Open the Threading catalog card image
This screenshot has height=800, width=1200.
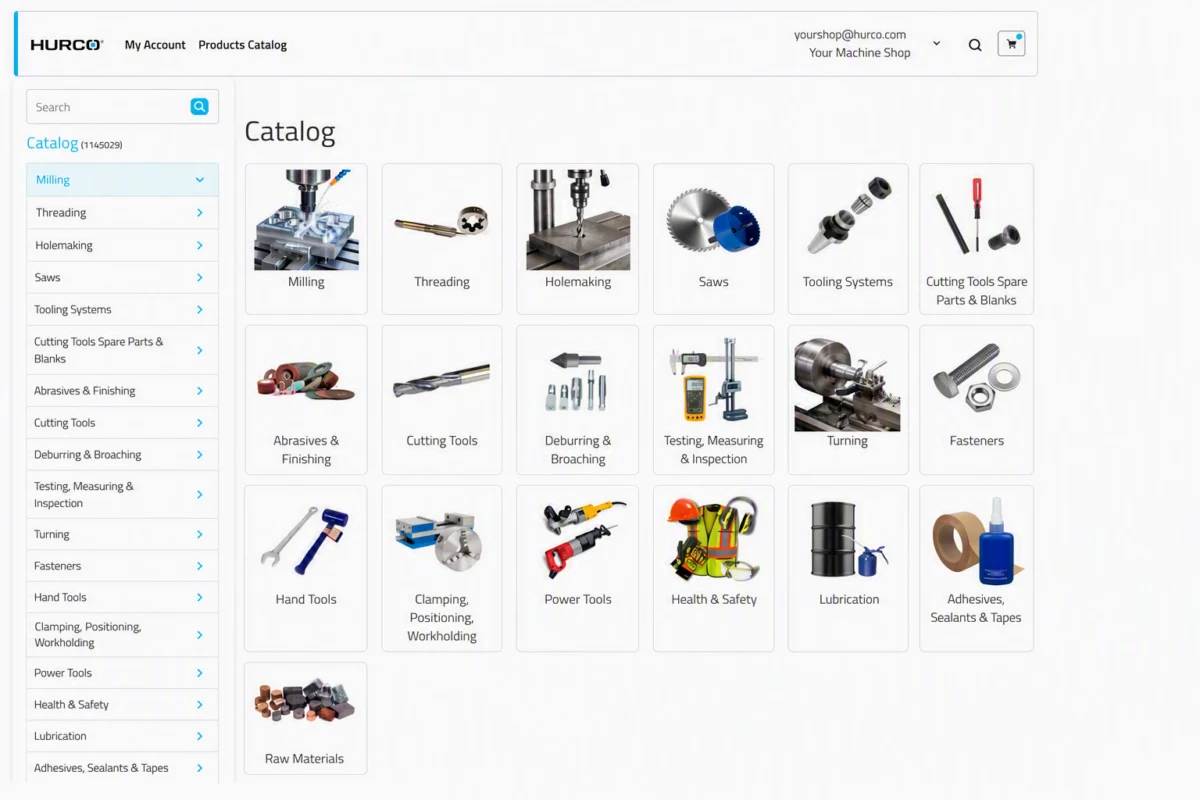tap(442, 221)
